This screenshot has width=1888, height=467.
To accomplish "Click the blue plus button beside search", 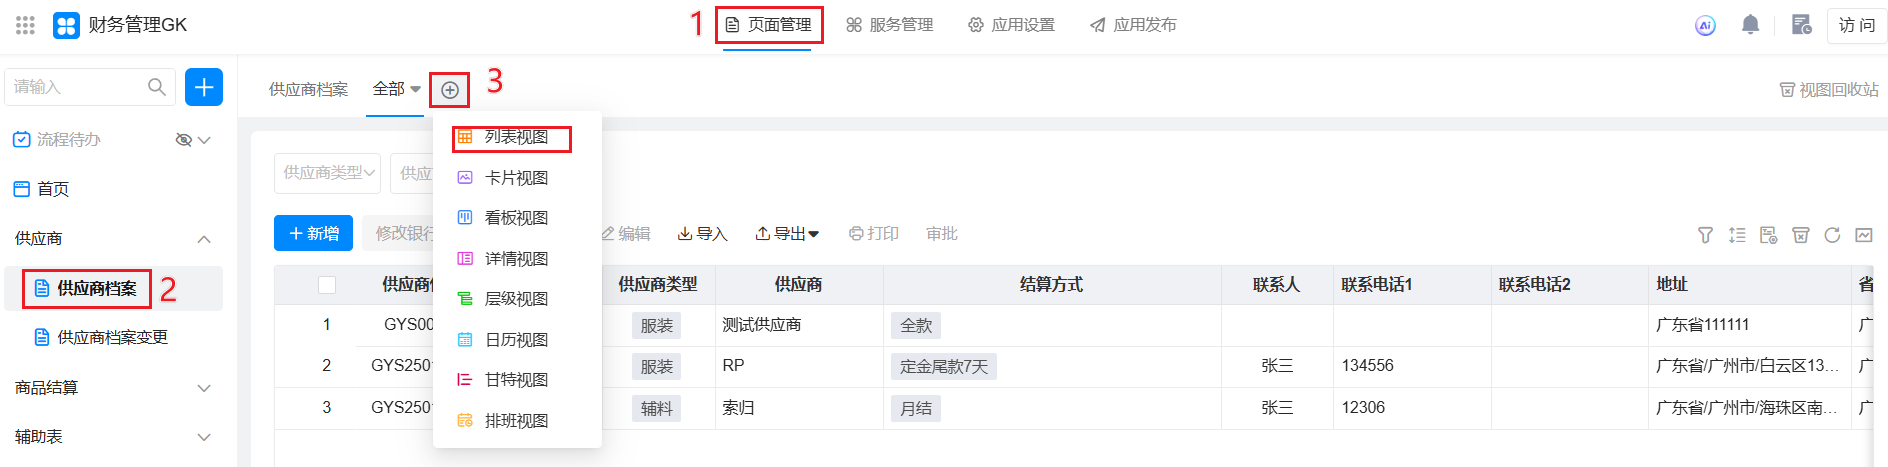I will coord(204,87).
